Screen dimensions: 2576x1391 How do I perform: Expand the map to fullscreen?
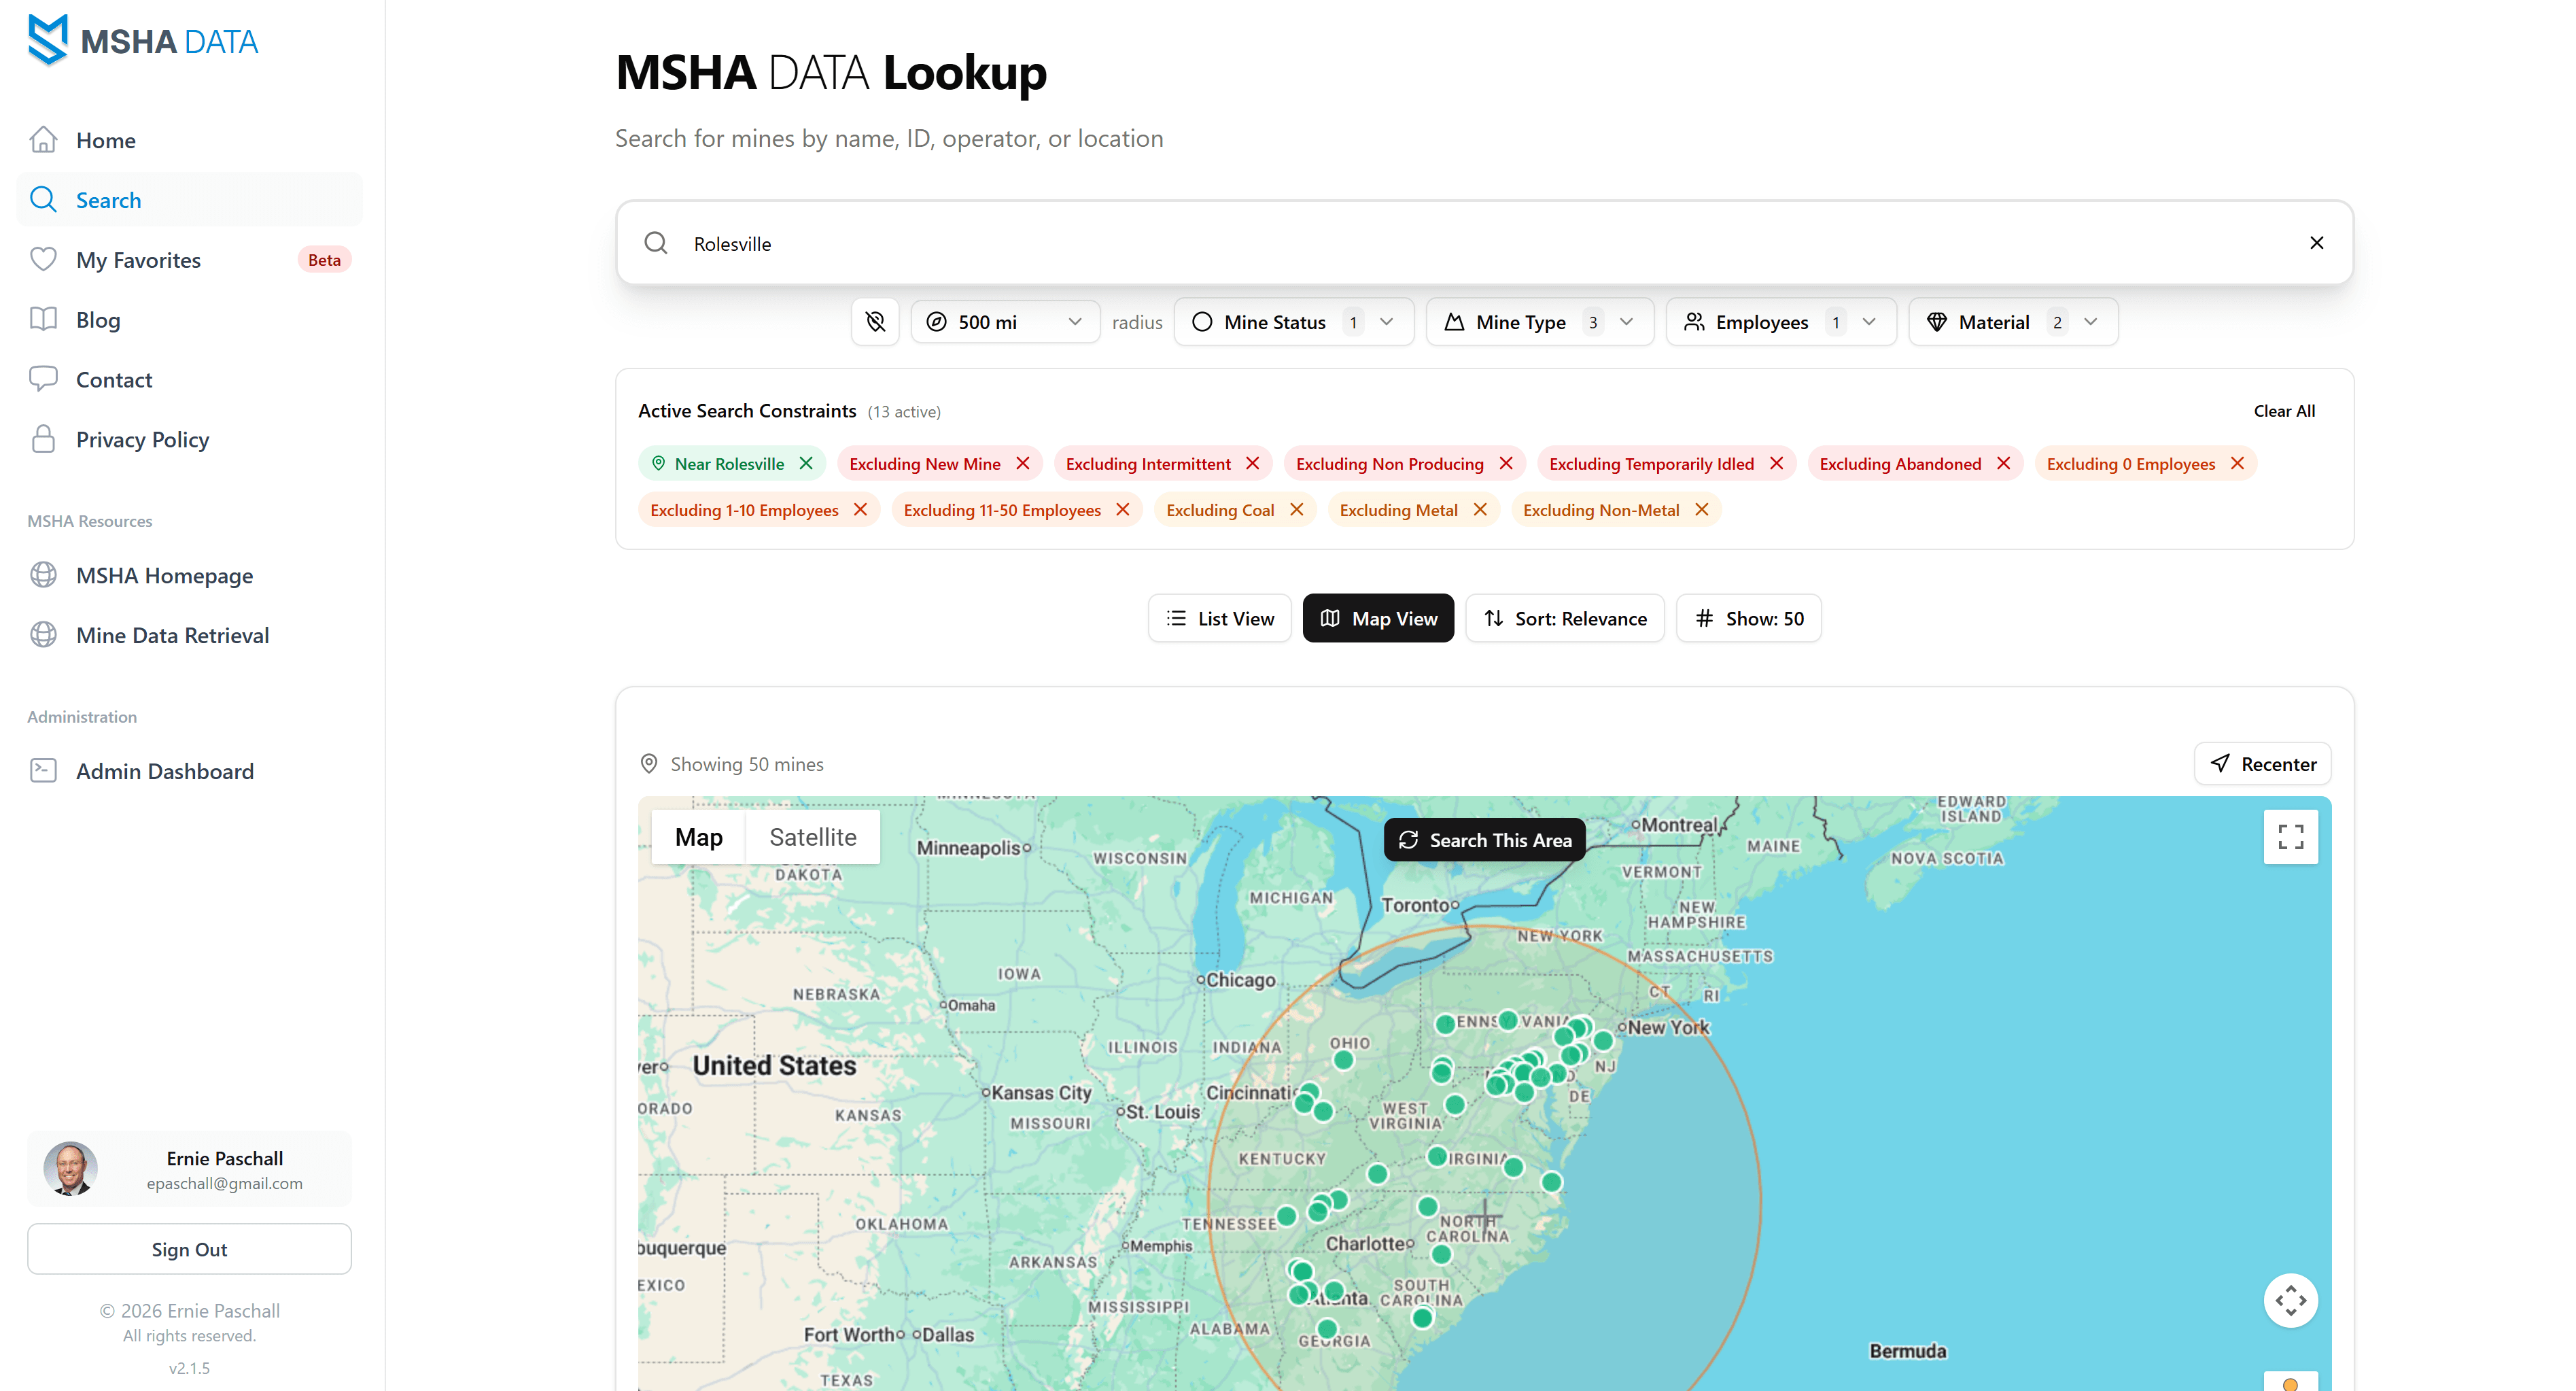coord(2290,837)
